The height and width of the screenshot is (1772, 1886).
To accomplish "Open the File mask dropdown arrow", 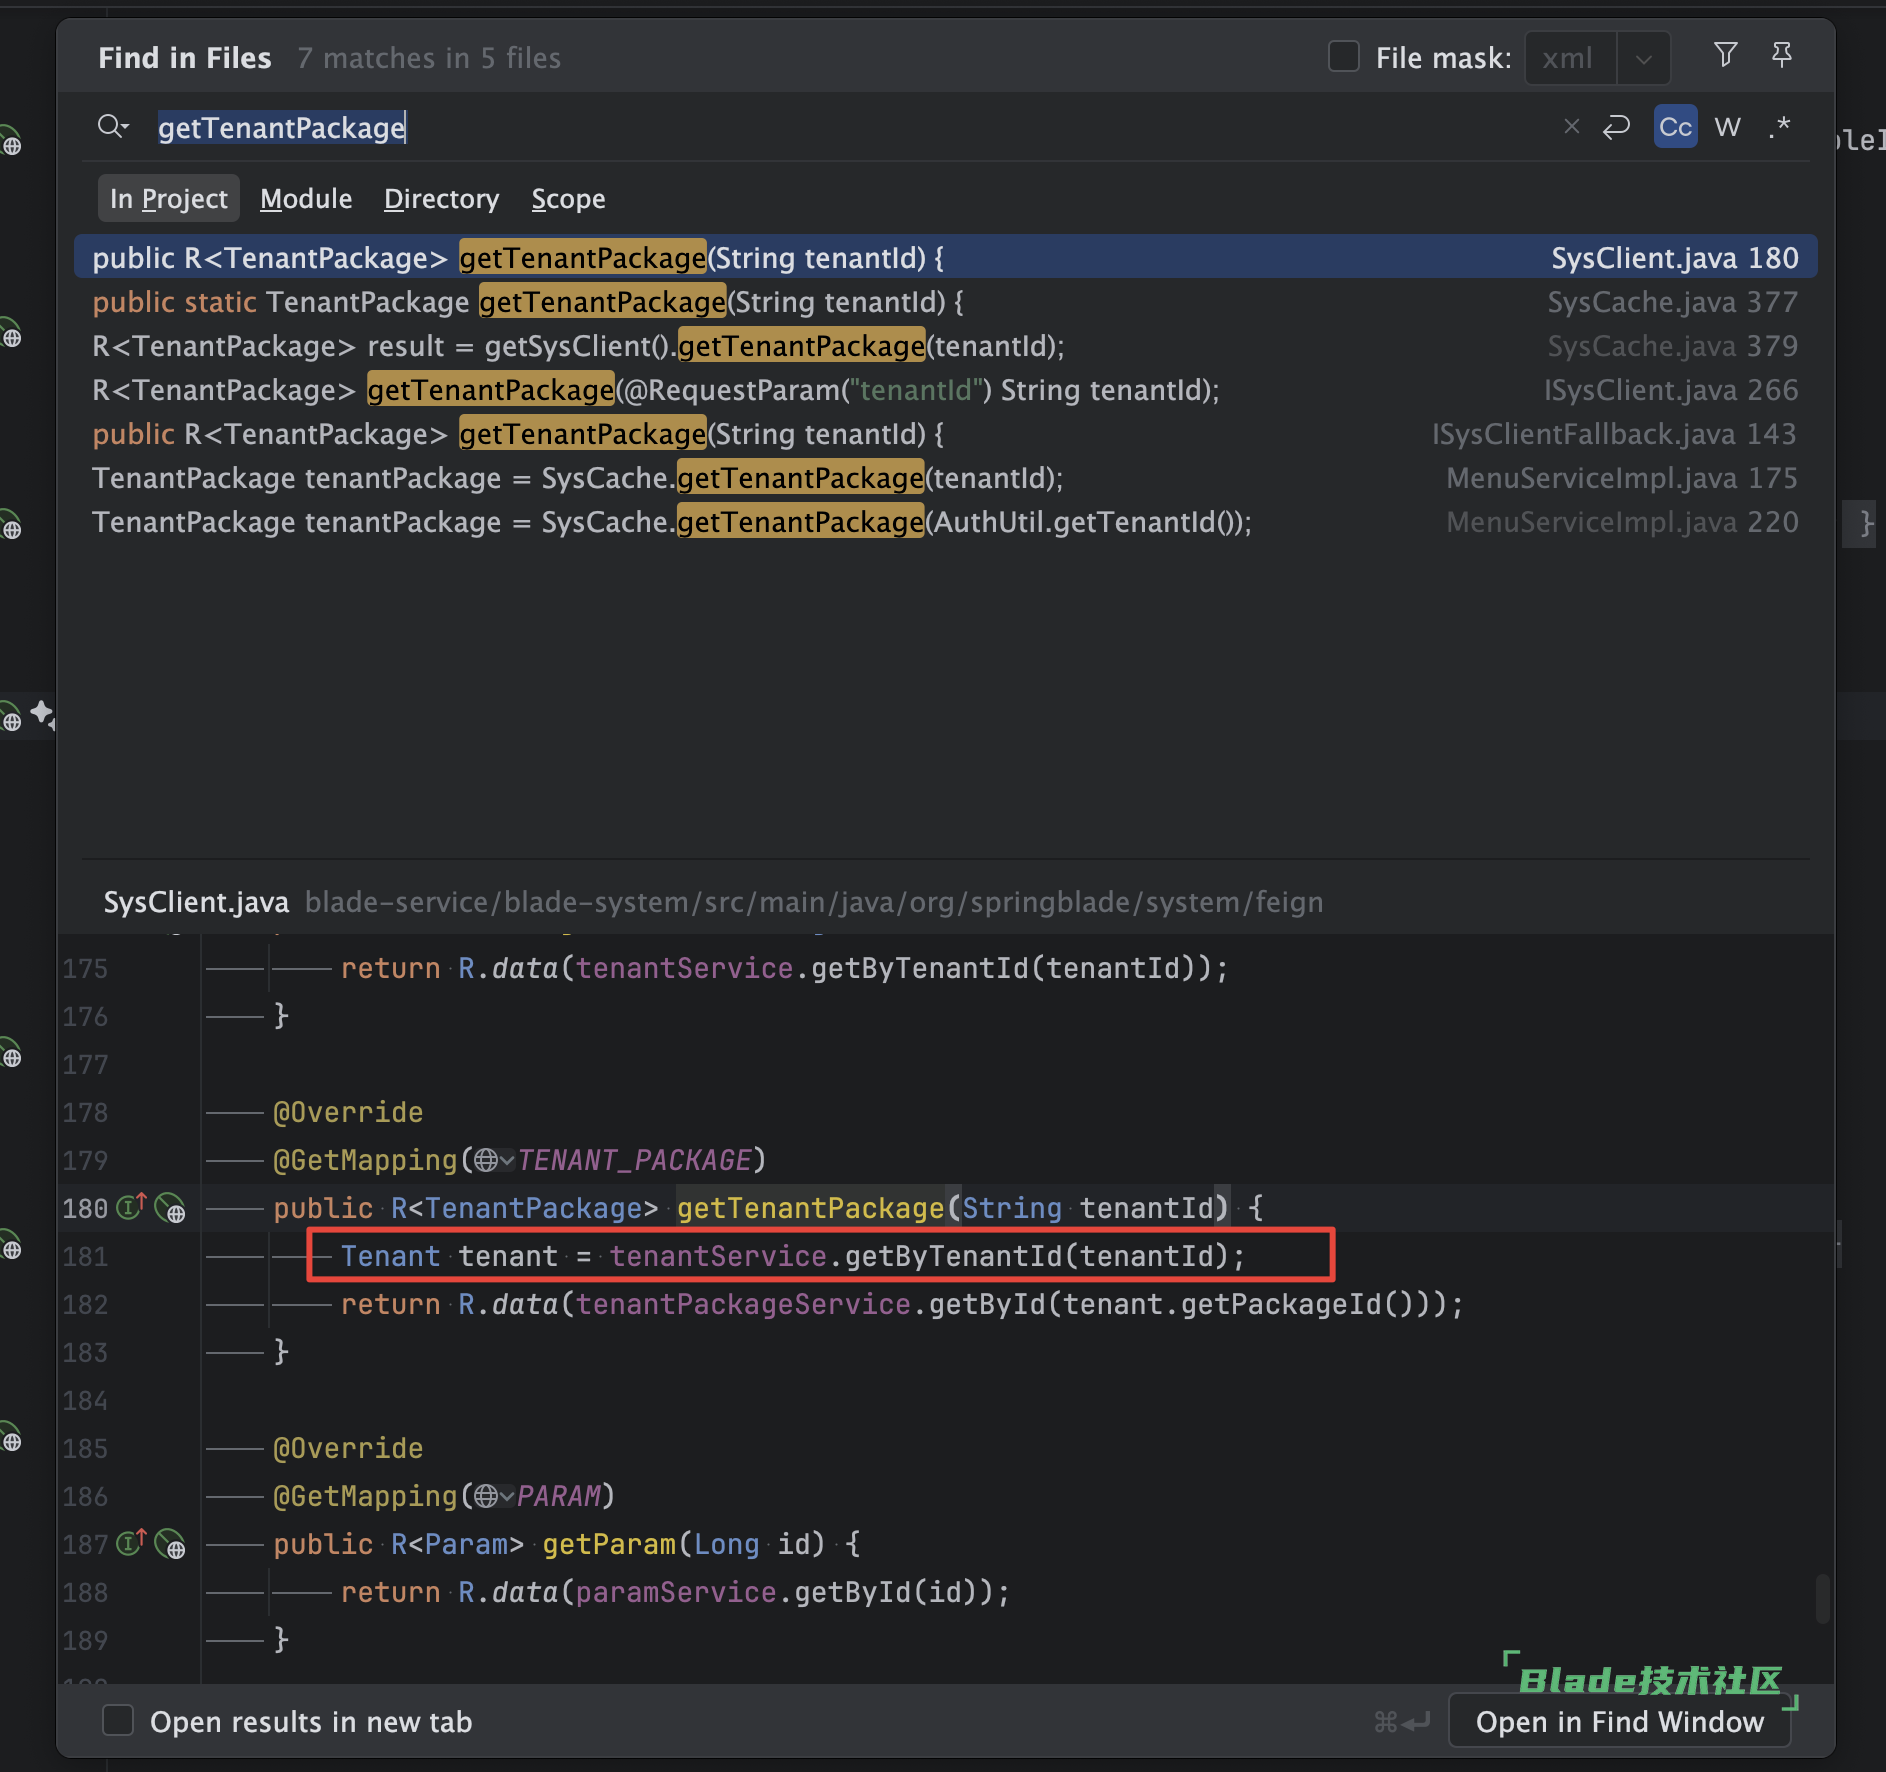I will point(1643,59).
